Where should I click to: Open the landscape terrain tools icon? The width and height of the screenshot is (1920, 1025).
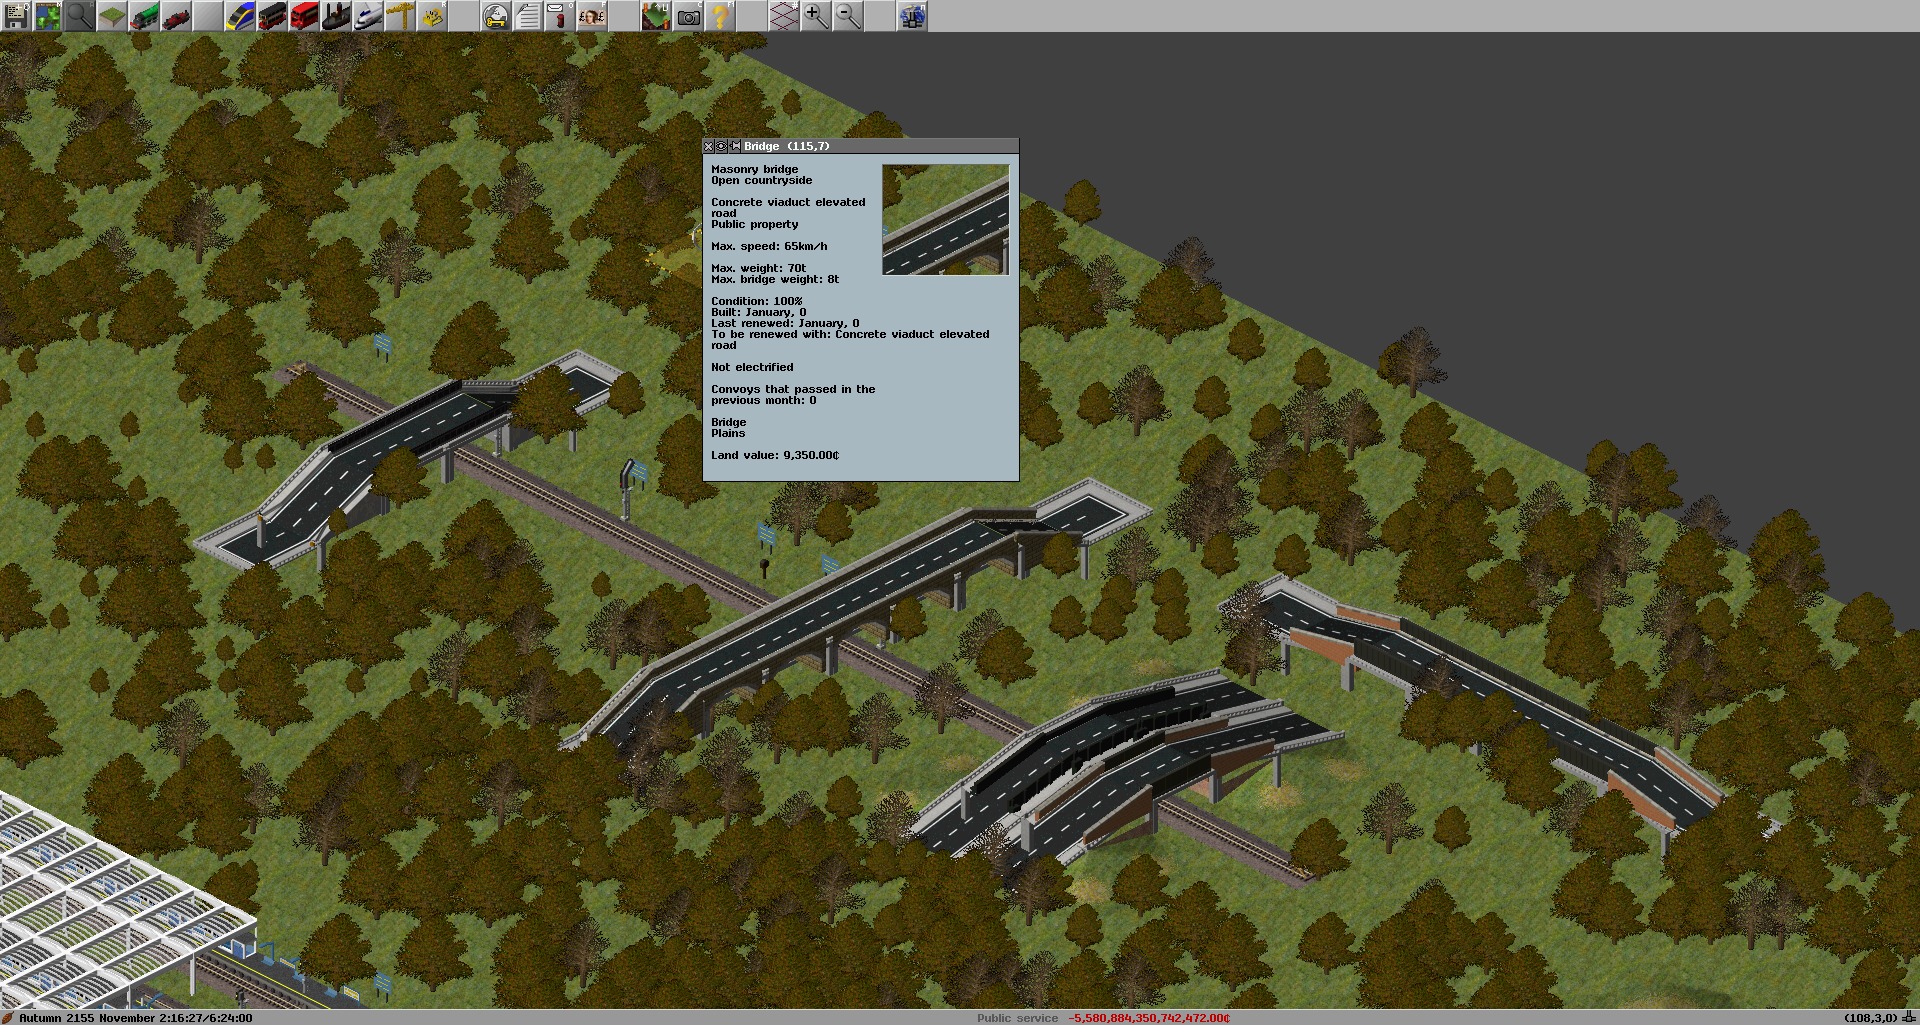pos(112,16)
